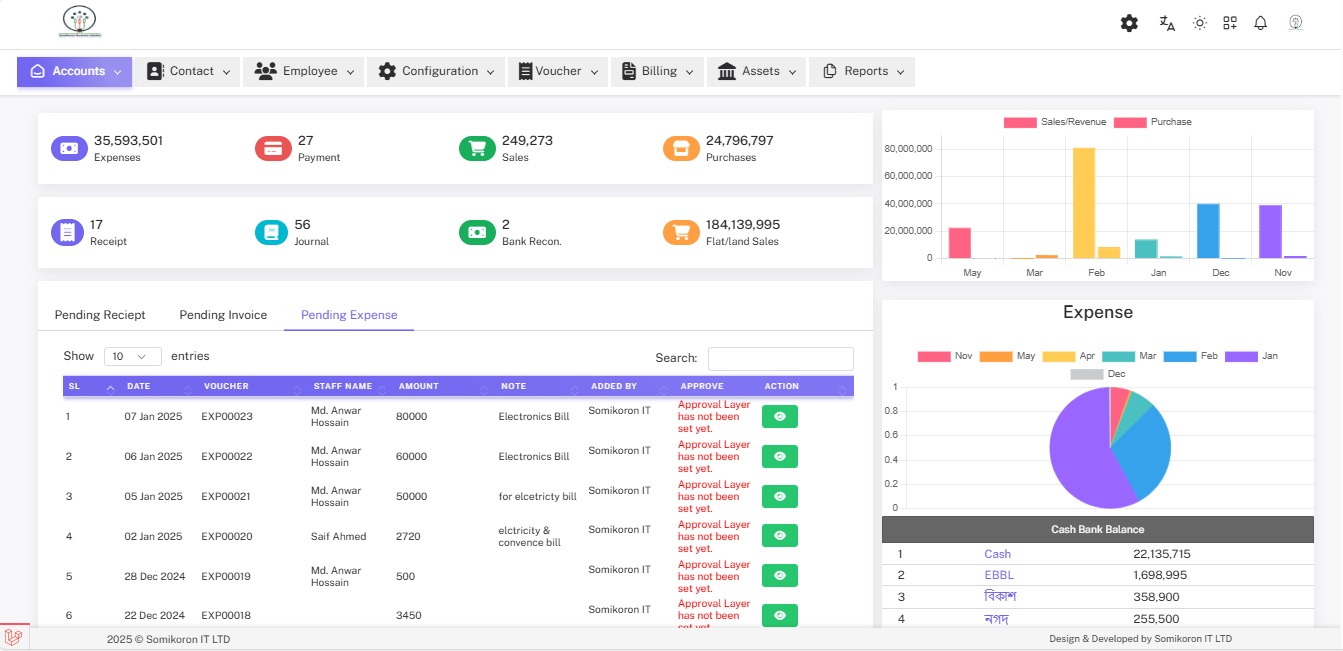Viewport: 1343px width, 651px height.
Task: Open the apps grid shortcut icon
Action: [x=1230, y=23]
